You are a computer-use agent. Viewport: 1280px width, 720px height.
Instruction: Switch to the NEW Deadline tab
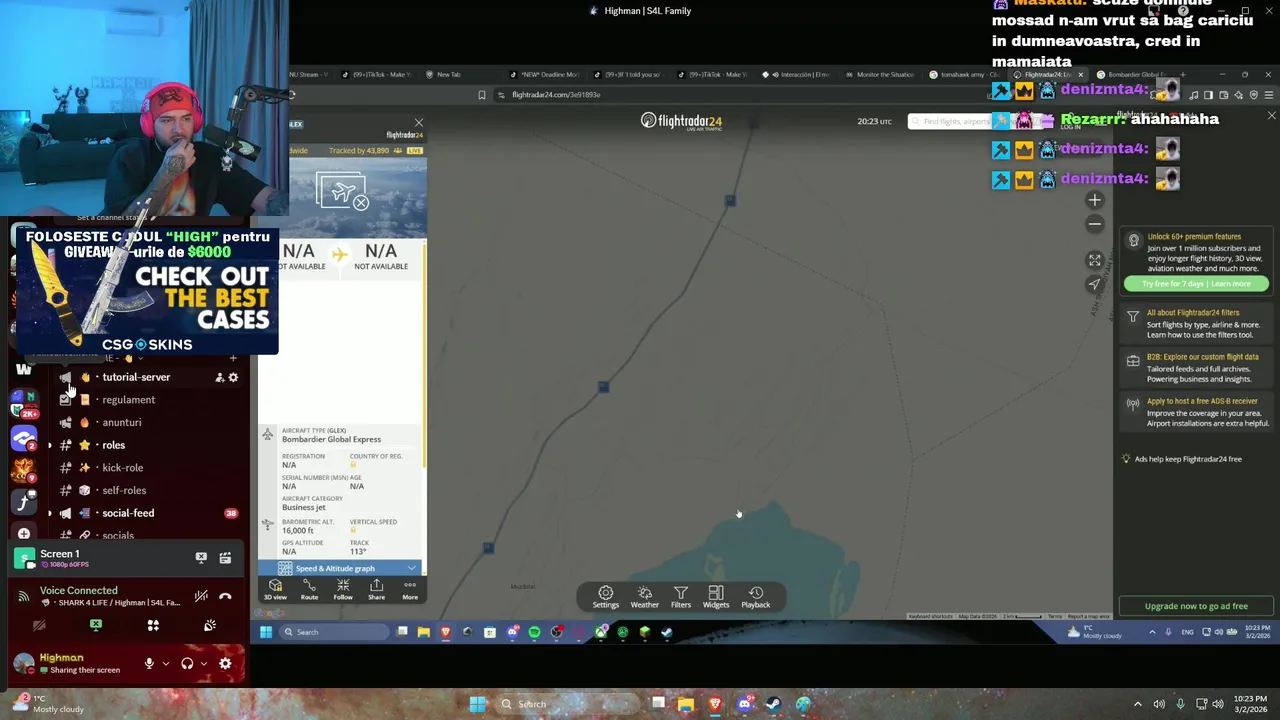click(x=543, y=74)
